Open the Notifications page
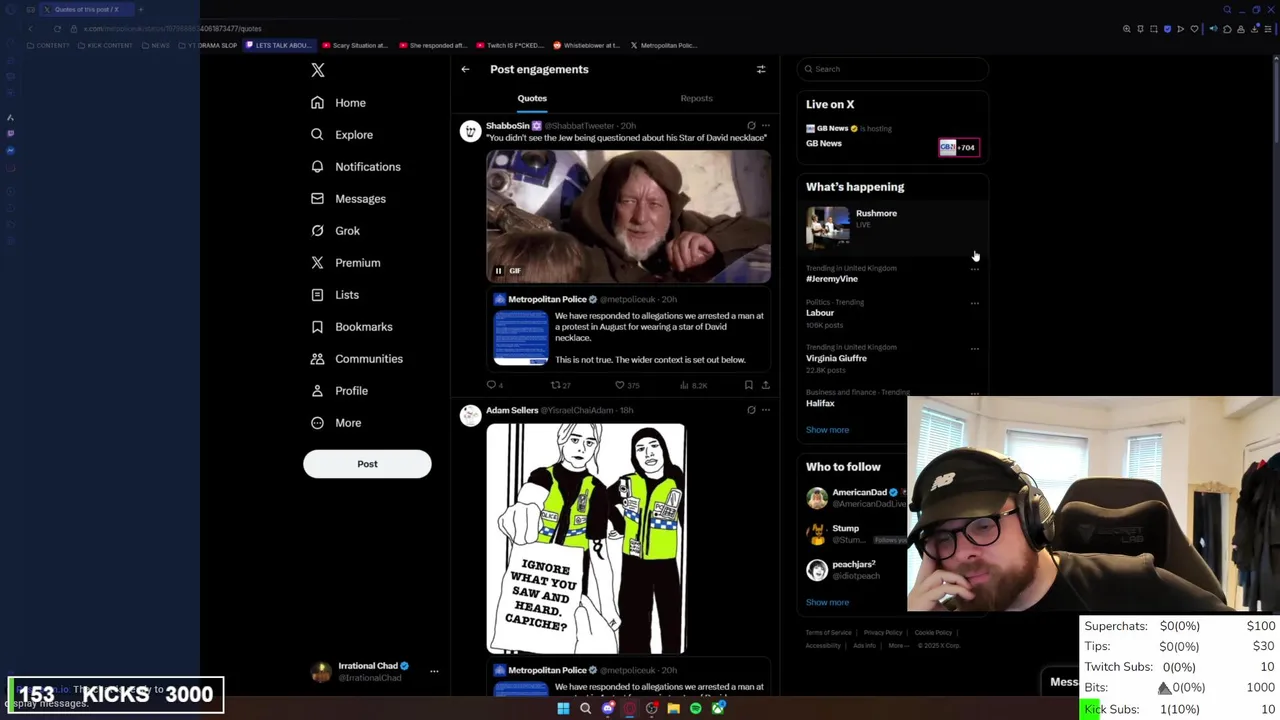Image resolution: width=1280 pixels, height=720 pixels. 356,167
